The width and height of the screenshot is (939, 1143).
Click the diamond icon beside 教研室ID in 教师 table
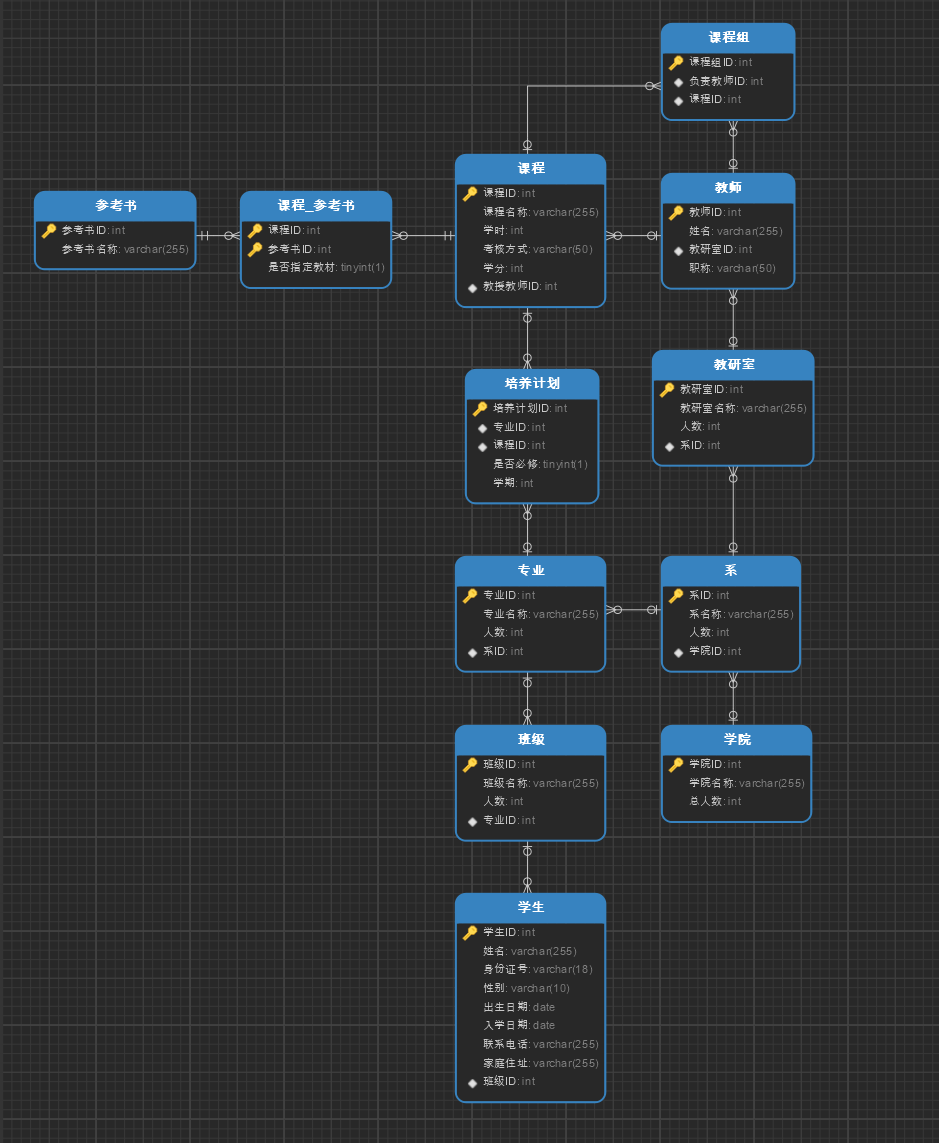tap(678, 250)
